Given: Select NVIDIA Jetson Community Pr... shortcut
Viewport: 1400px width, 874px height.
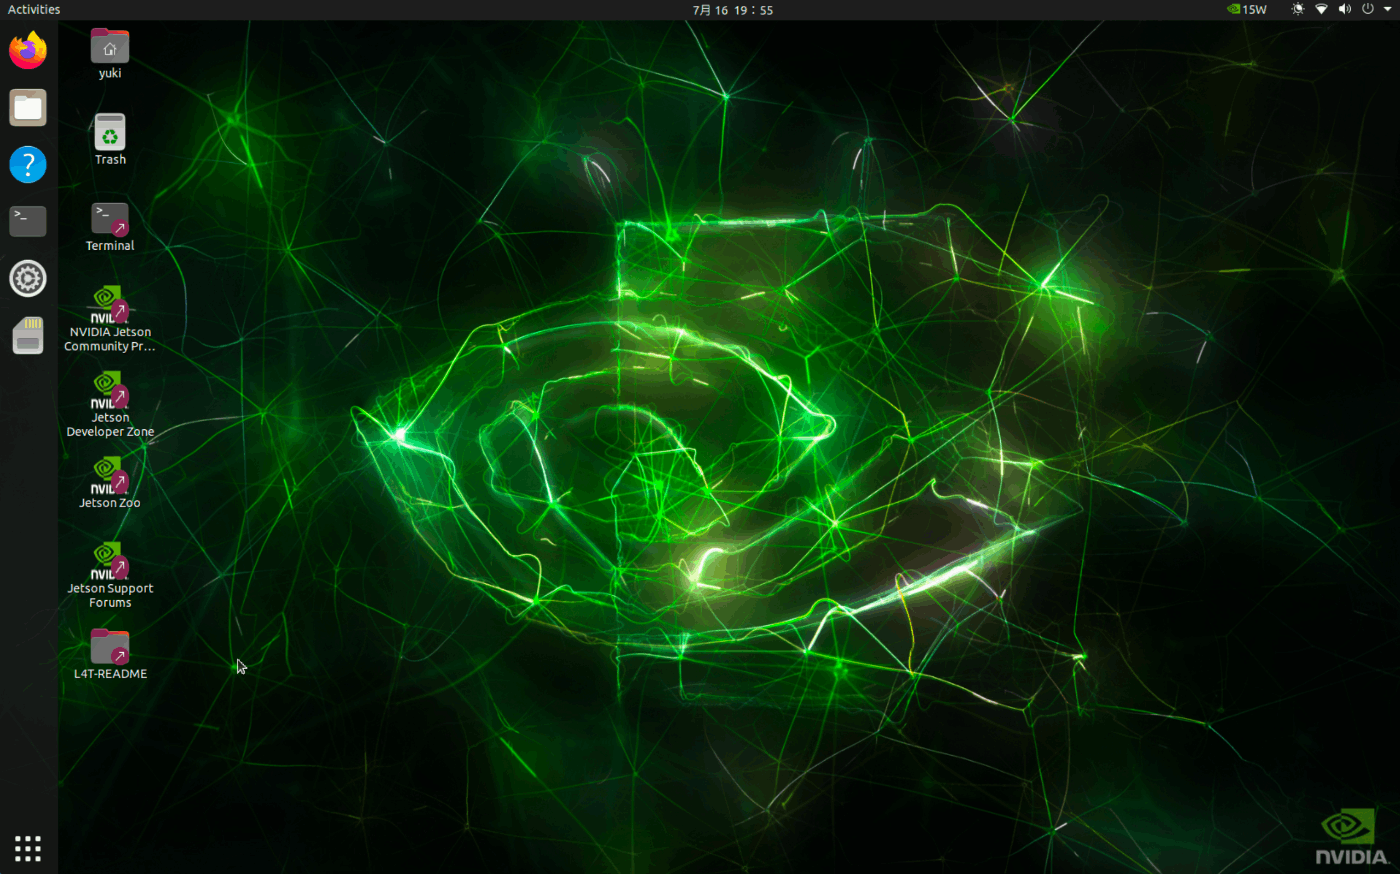Looking at the screenshot, I should (110, 320).
